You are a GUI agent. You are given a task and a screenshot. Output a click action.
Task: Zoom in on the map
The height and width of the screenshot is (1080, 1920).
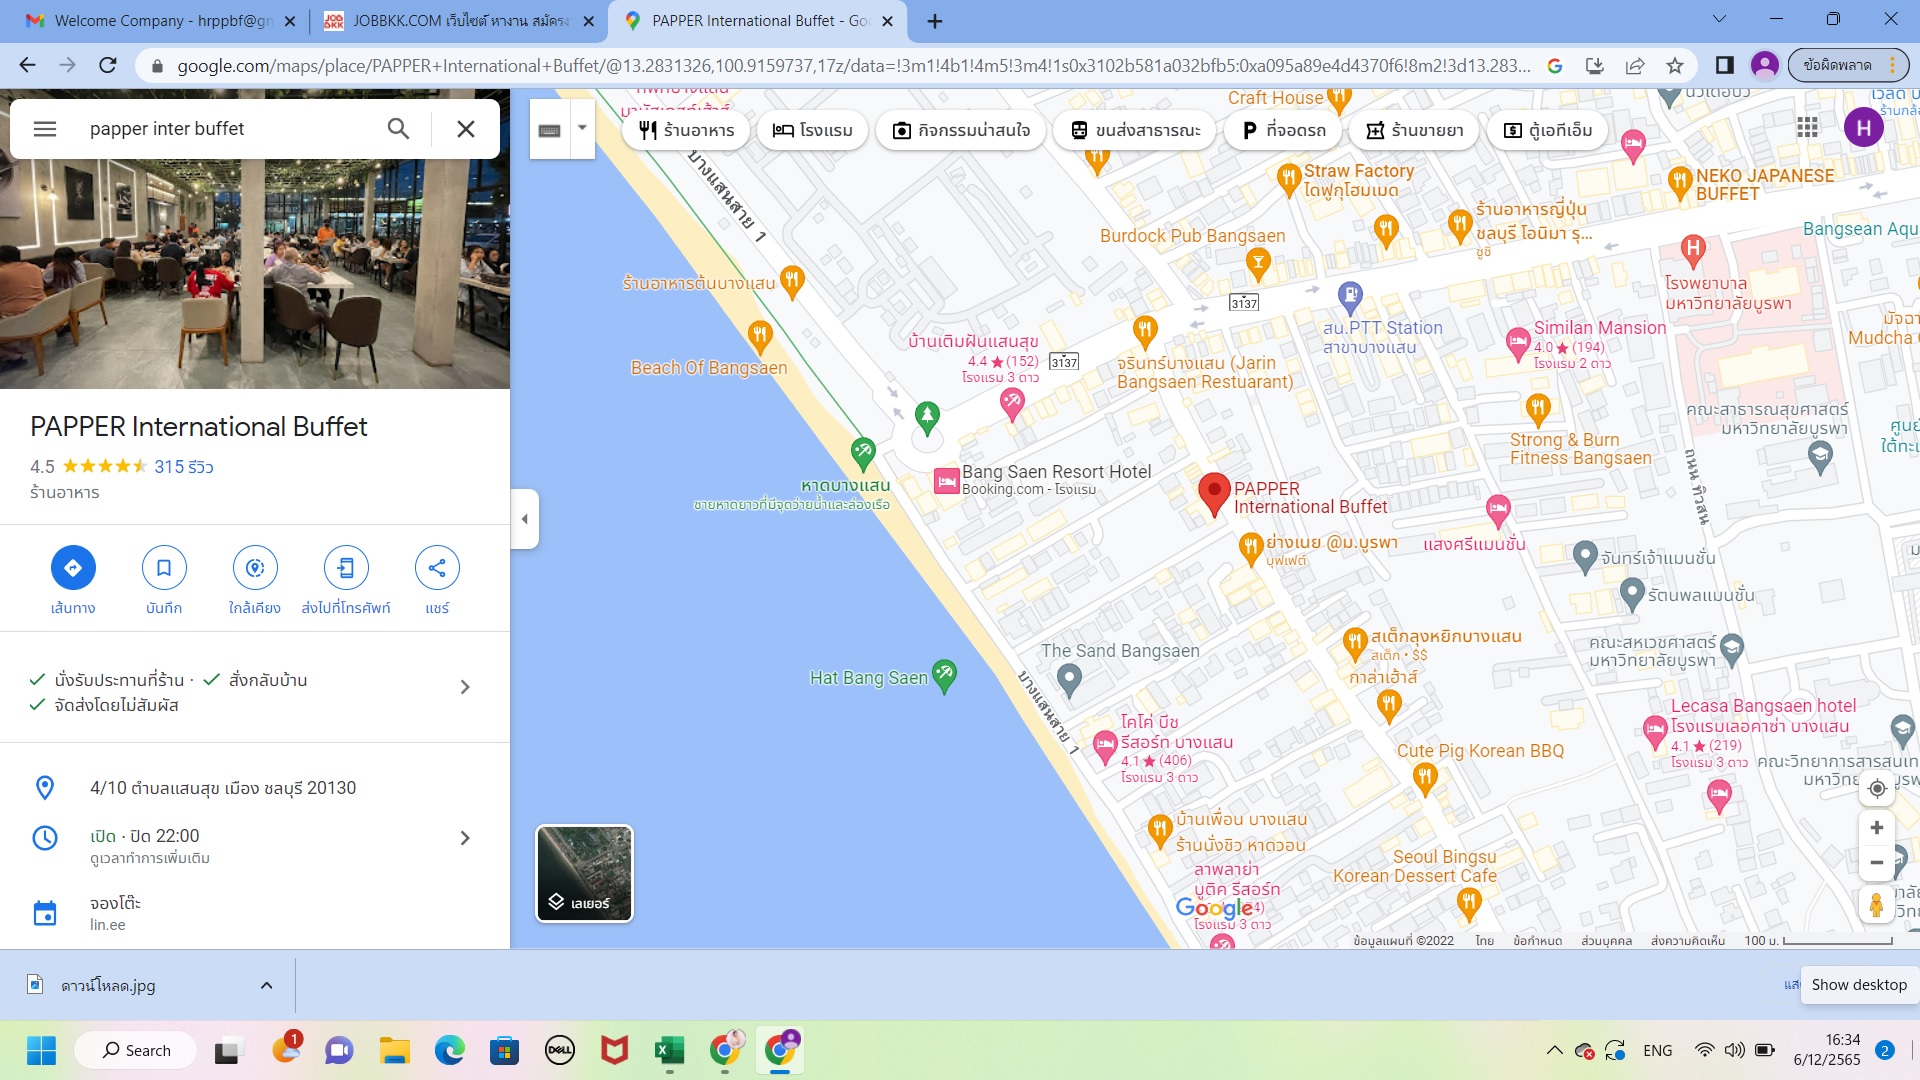point(1877,828)
